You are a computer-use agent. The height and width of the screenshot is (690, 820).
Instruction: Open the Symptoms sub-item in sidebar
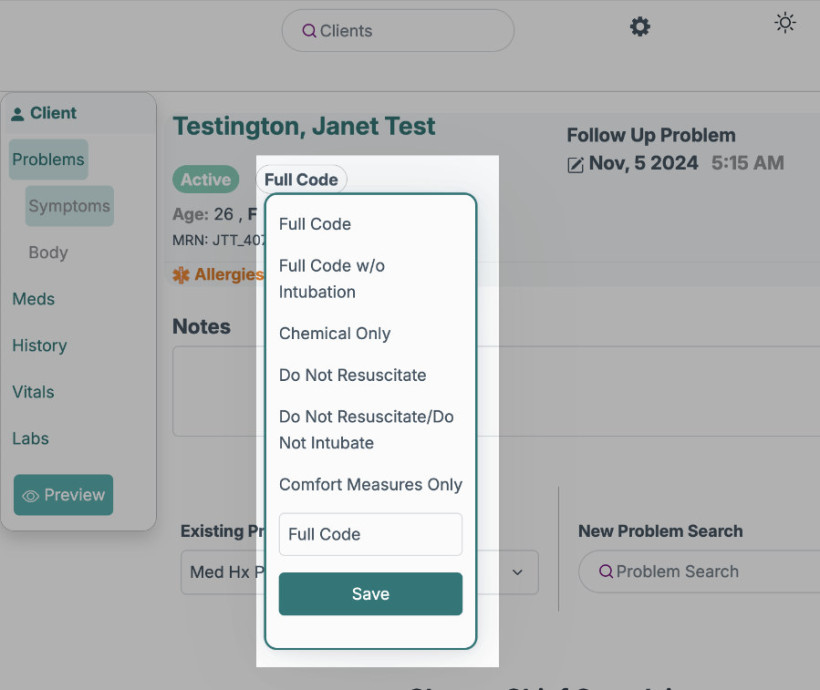pyautogui.click(x=69, y=206)
